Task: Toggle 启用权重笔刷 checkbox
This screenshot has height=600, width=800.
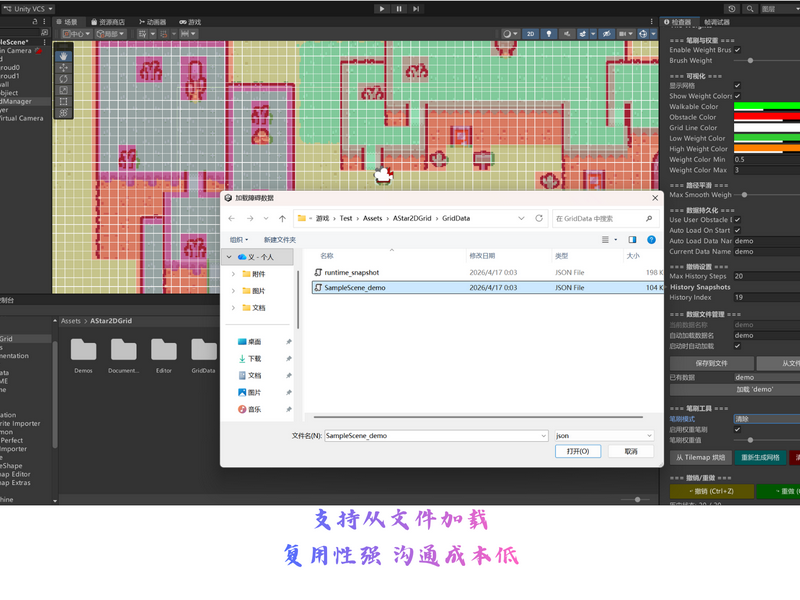Action: click(738, 430)
